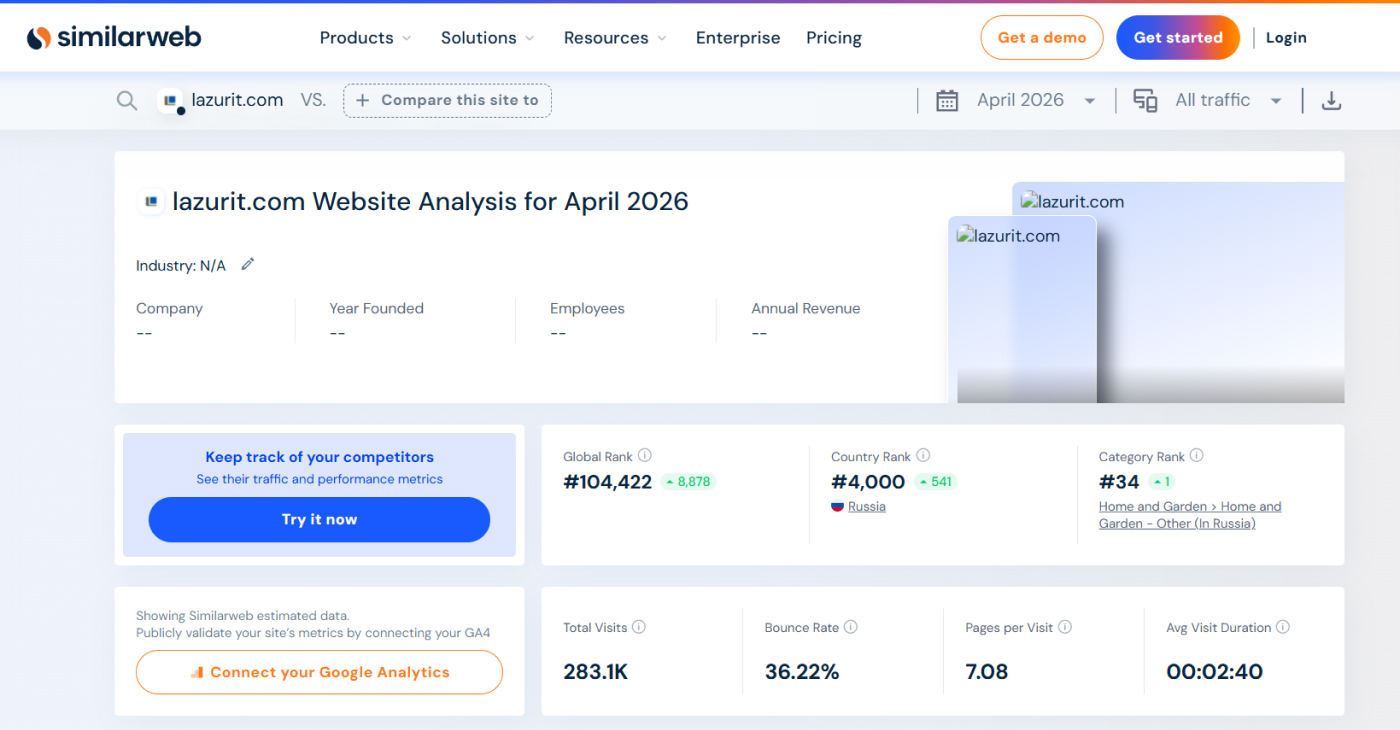Click the Bounce Rate value 36.22%

coord(802,672)
